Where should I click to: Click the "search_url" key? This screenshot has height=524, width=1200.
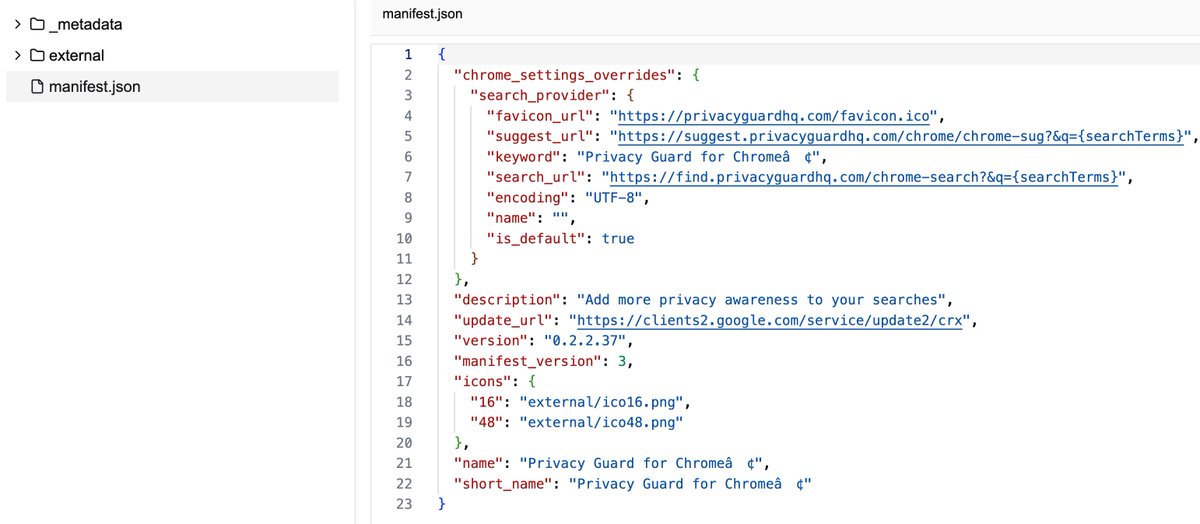[538, 177]
